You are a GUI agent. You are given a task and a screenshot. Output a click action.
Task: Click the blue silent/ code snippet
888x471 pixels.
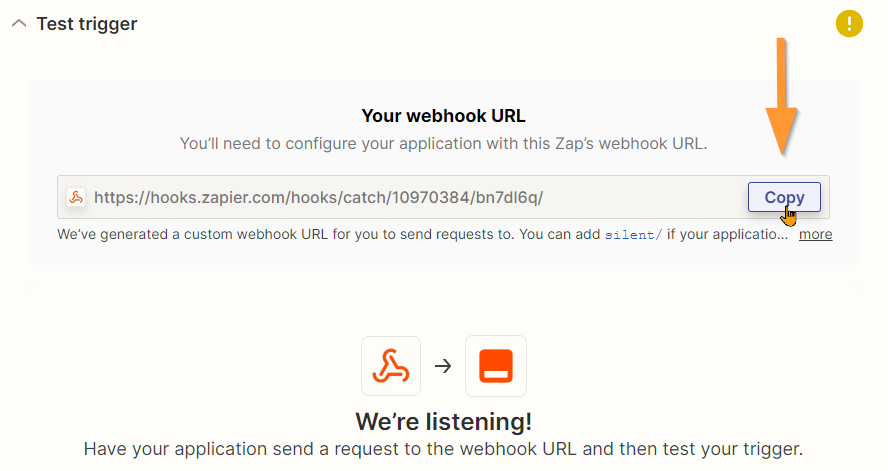(x=633, y=235)
